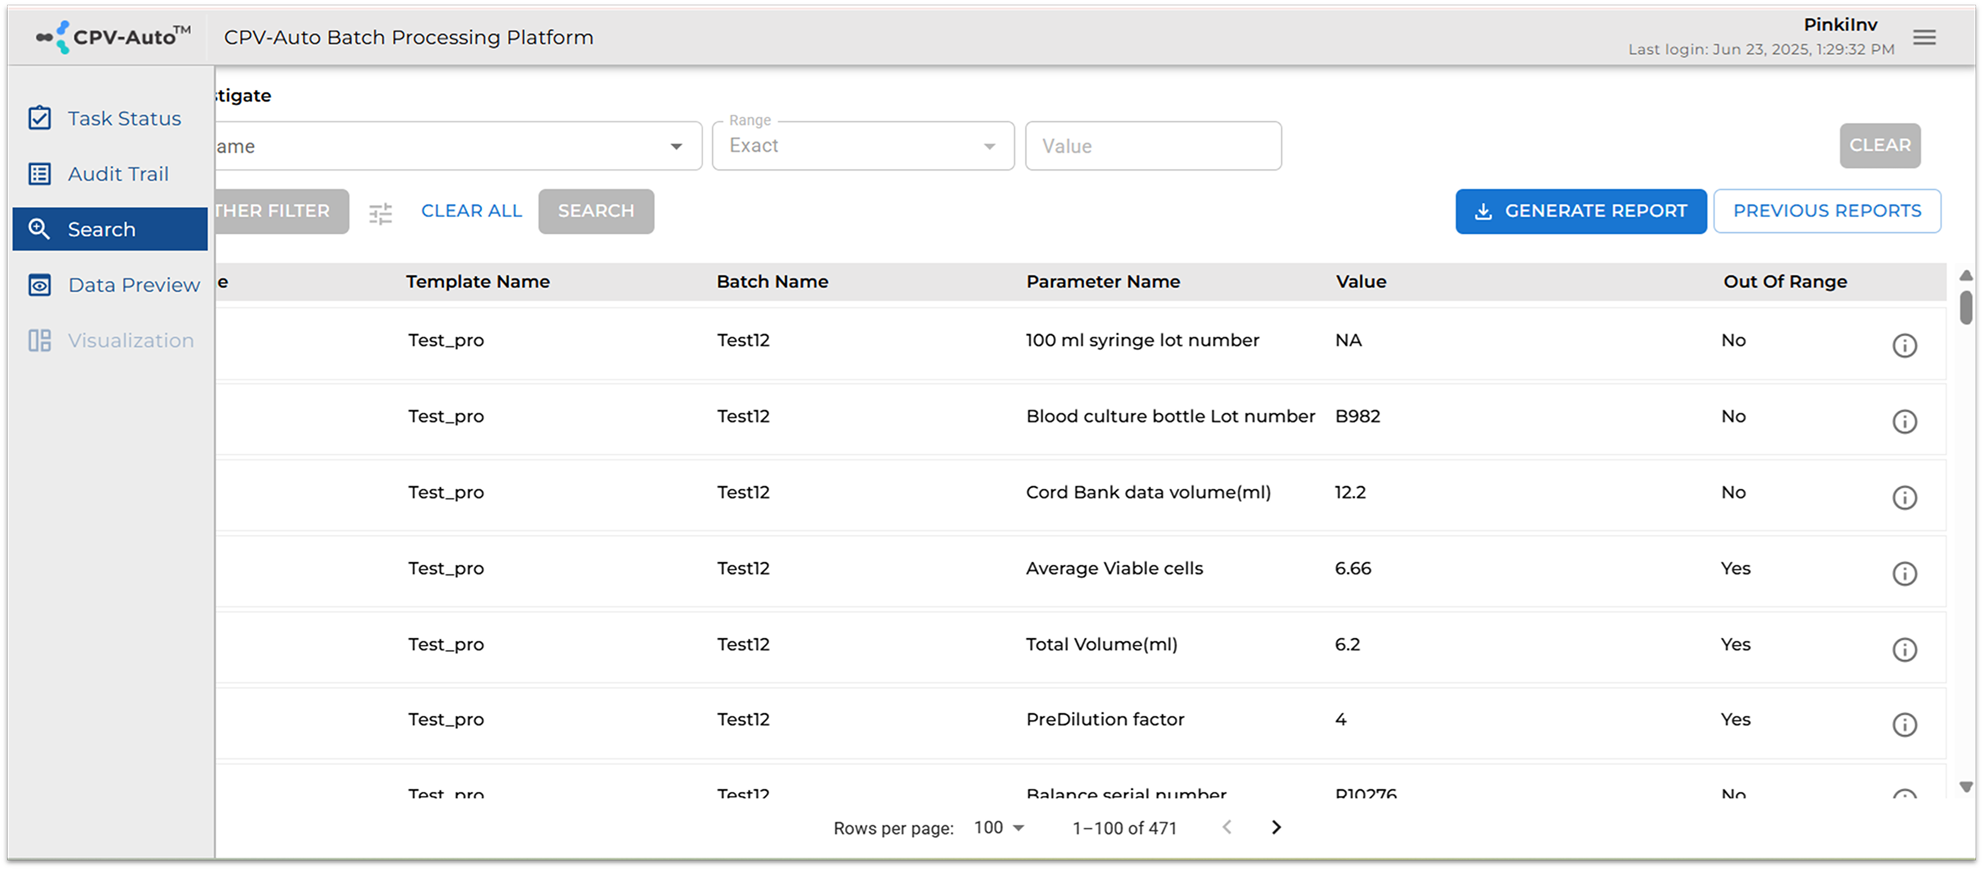Screen dimensions: 1984x870
Task: Click the PinkiInv username
Action: [x=1840, y=25]
